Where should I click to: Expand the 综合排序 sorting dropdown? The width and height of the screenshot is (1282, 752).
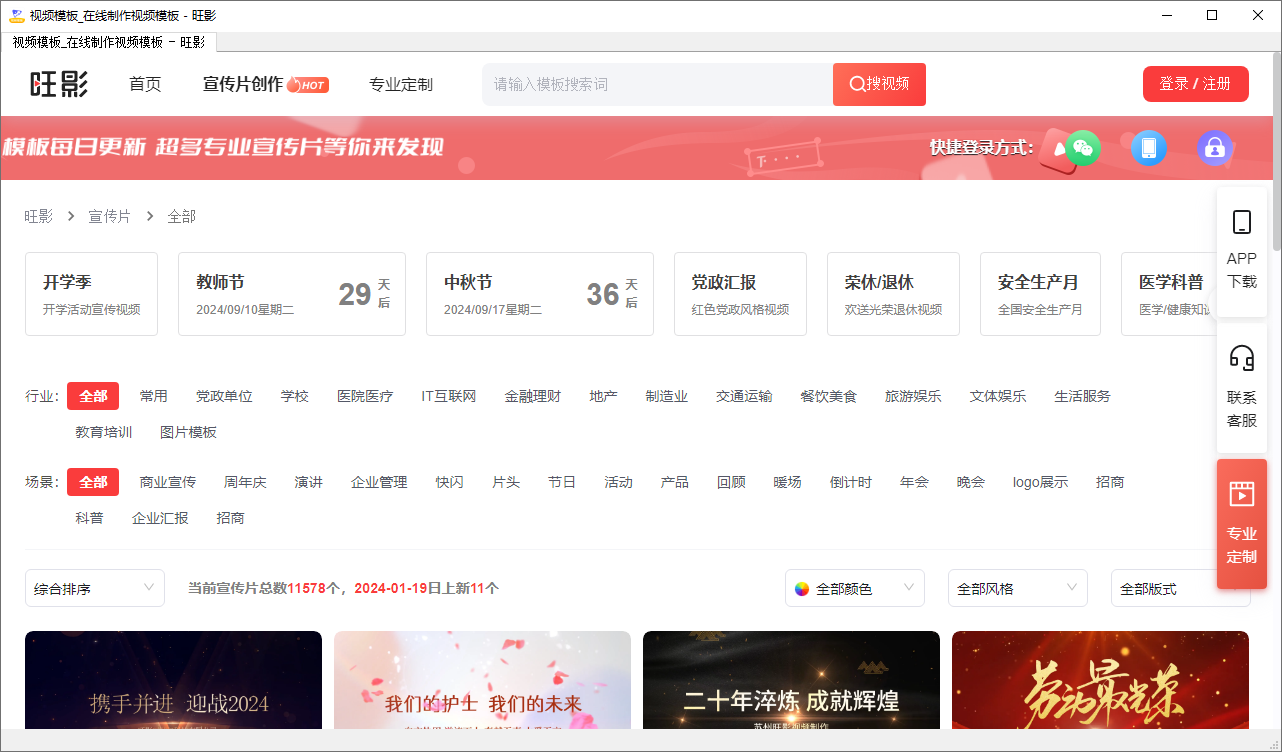(94, 588)
